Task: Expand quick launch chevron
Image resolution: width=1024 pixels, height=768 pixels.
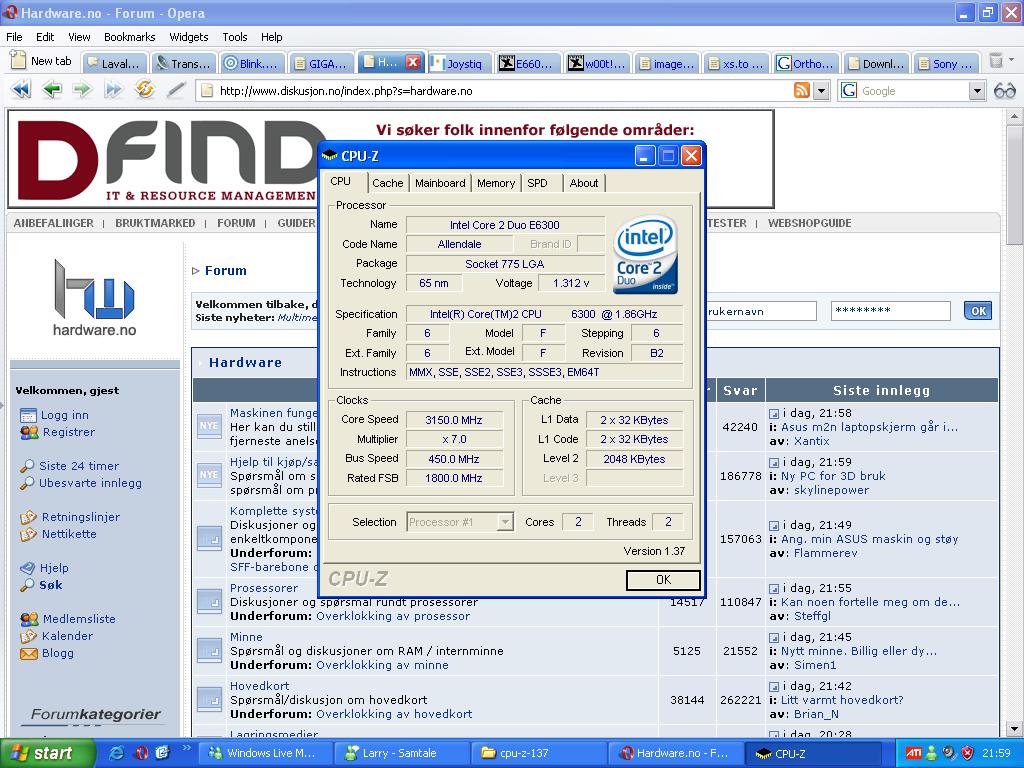Action: pos(186,747)
